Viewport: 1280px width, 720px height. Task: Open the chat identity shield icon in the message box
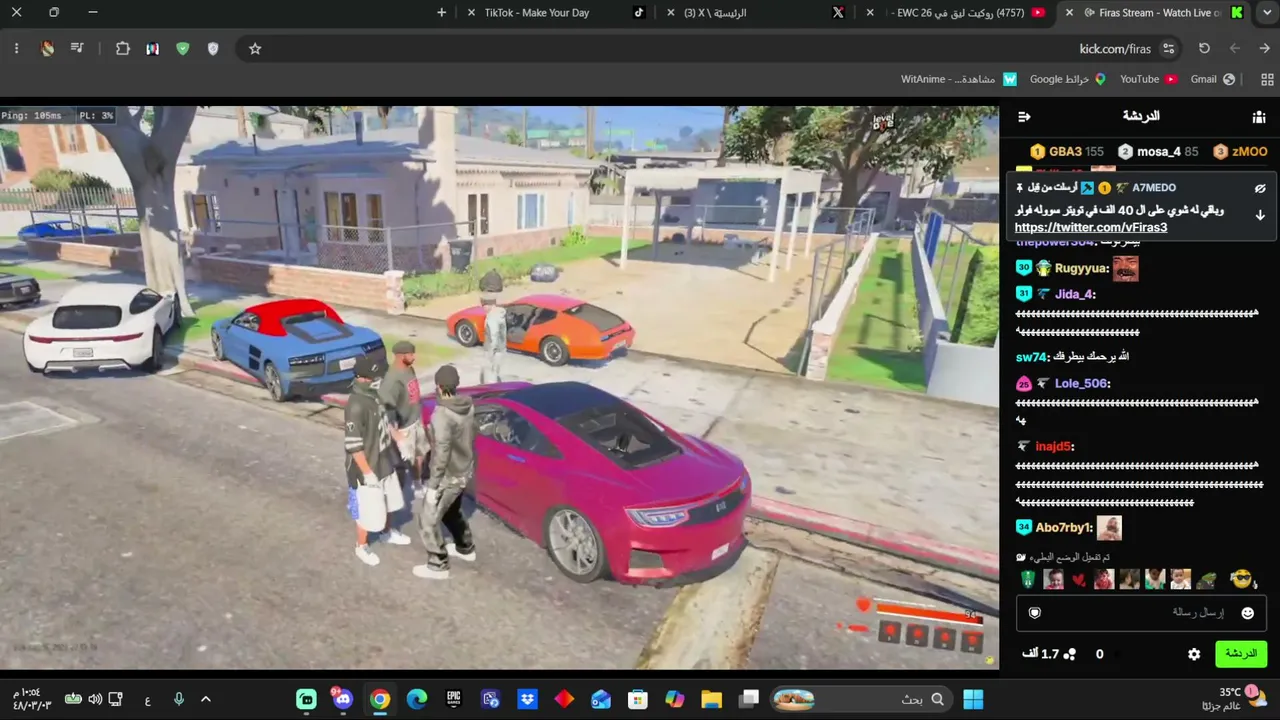(x=1035, y=613)
